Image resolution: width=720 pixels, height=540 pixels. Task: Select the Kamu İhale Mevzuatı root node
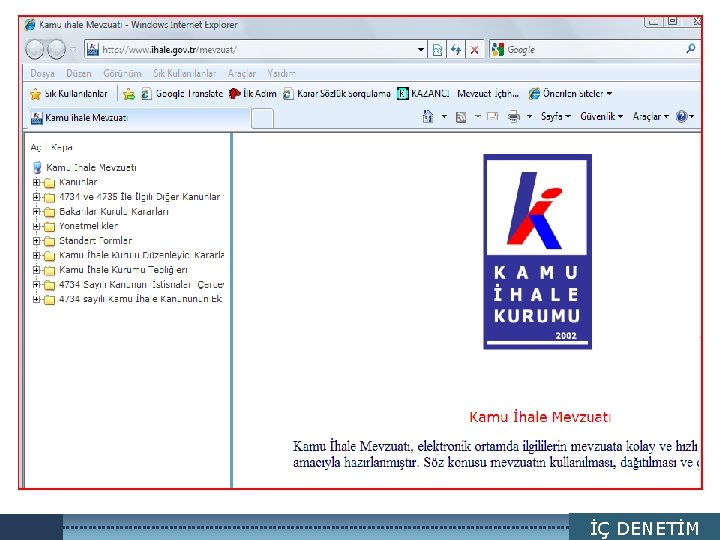(91, 168)
